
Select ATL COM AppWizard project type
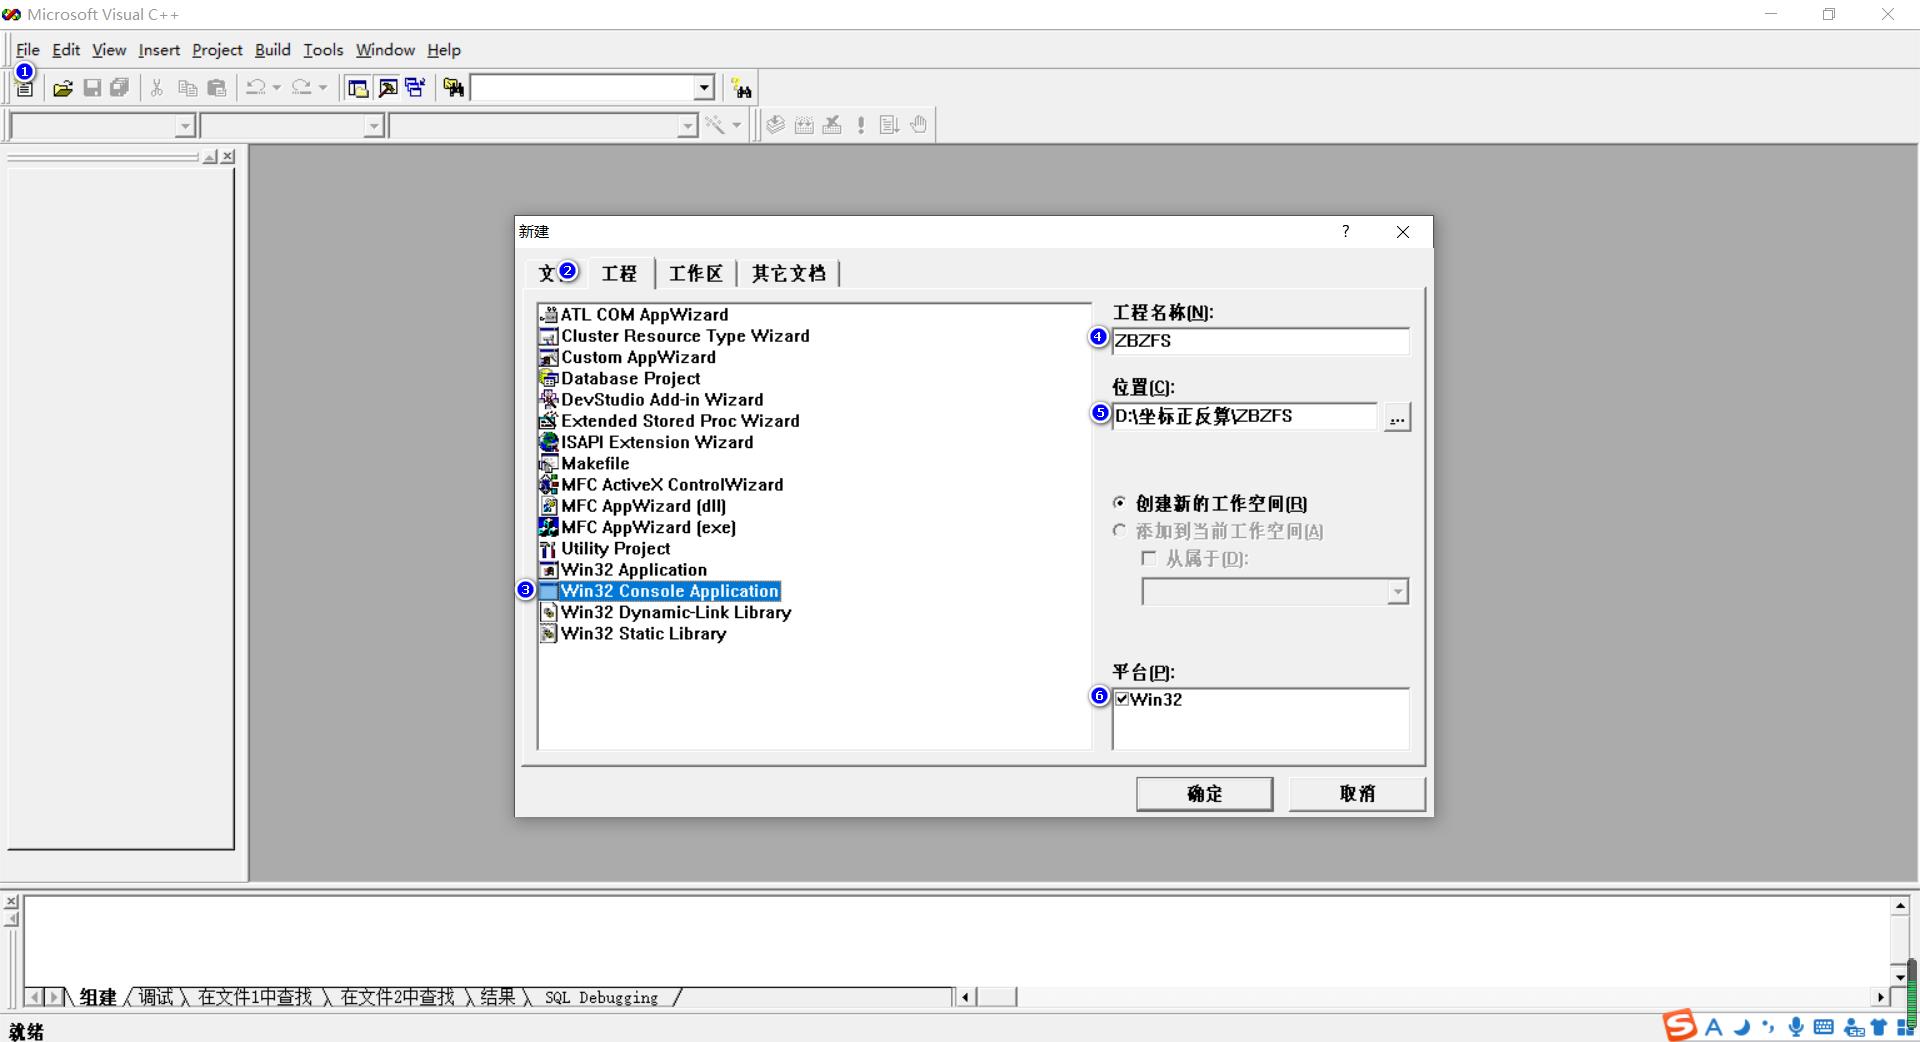coord(634,315)
